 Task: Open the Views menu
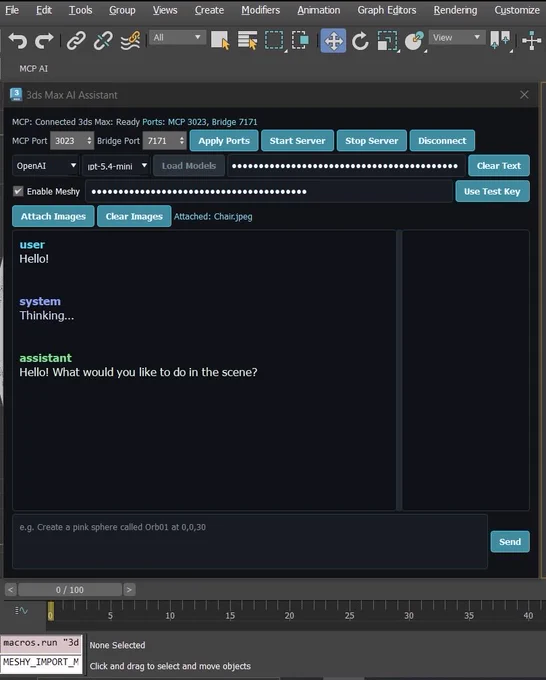pos(165,10)
